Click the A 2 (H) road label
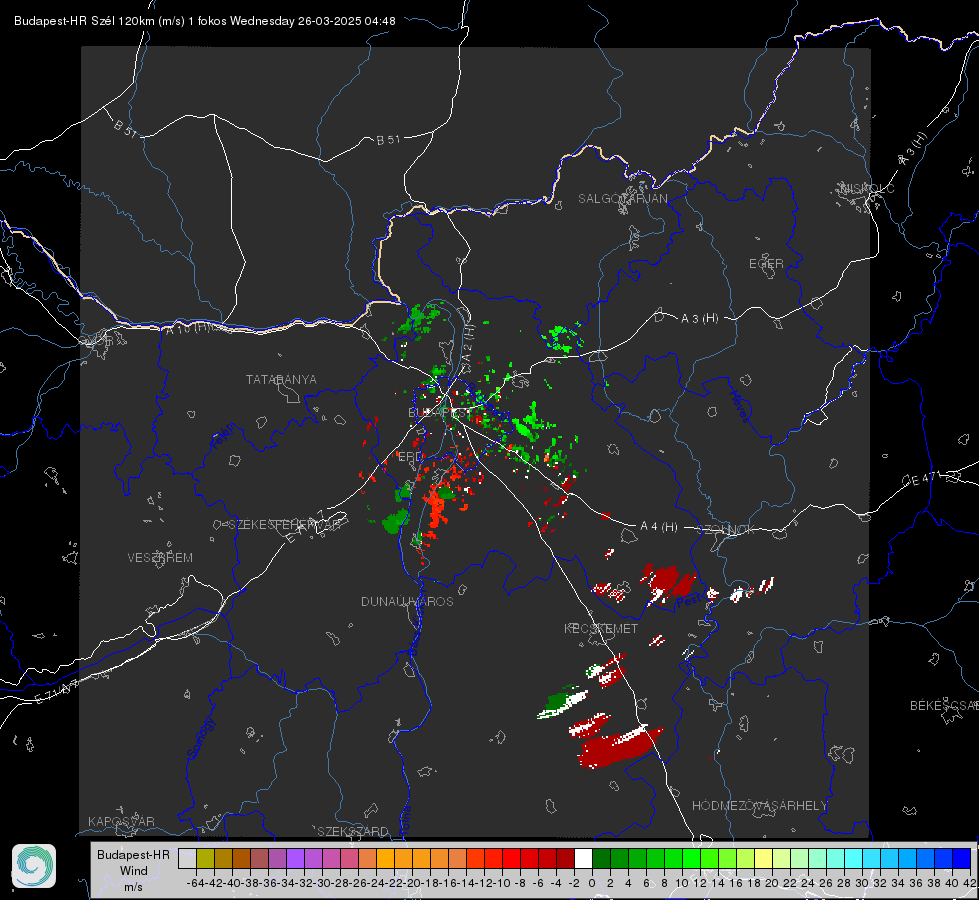Screen dimensions: 979x900 (x=468, y=345)
